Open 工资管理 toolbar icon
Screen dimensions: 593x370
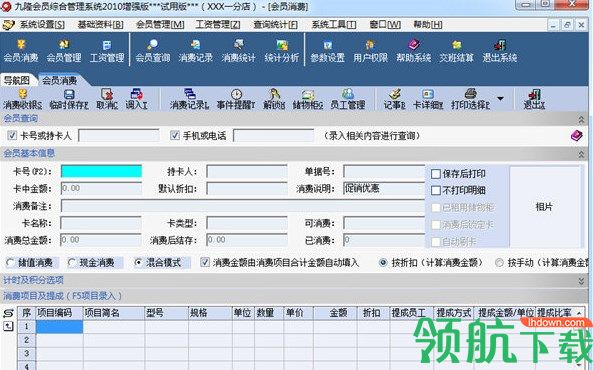(107, 51)
